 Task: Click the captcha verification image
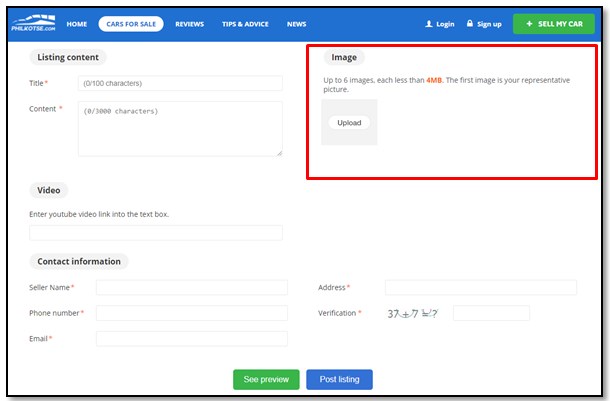(413, 313)
